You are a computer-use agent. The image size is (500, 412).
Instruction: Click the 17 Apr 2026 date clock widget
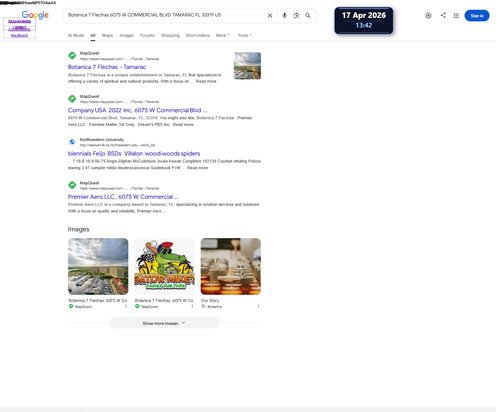pyautogui.click(x=364, y=20)
